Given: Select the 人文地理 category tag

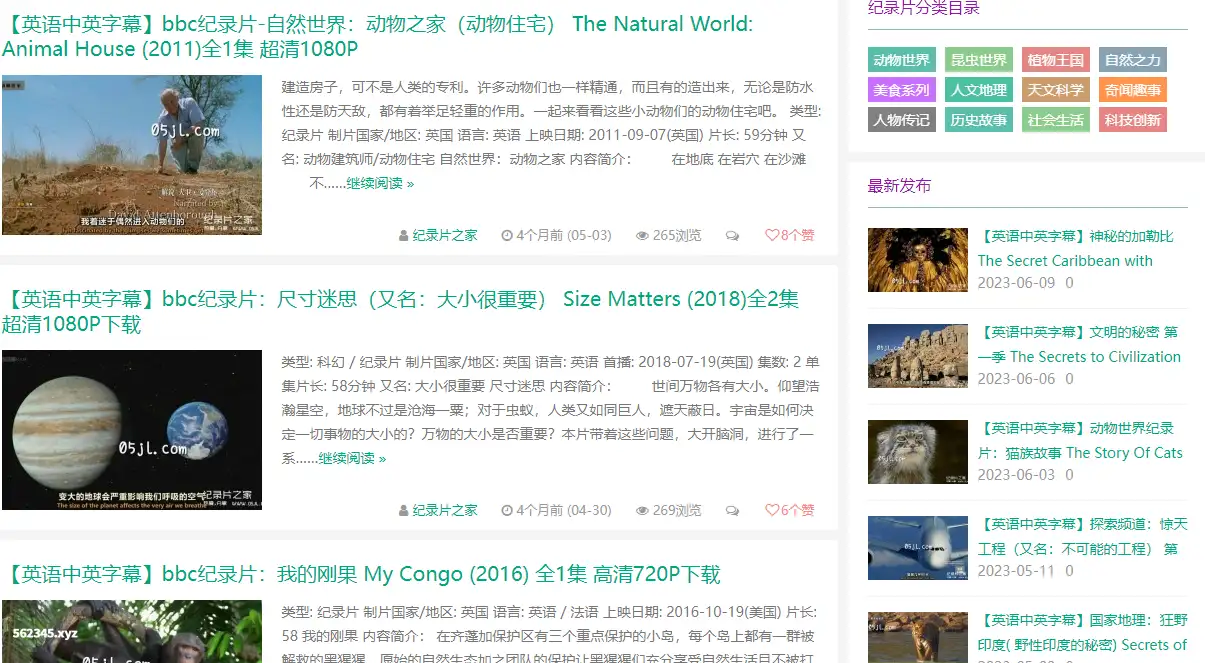Looking at the screenshot, I should pos(979,90).
